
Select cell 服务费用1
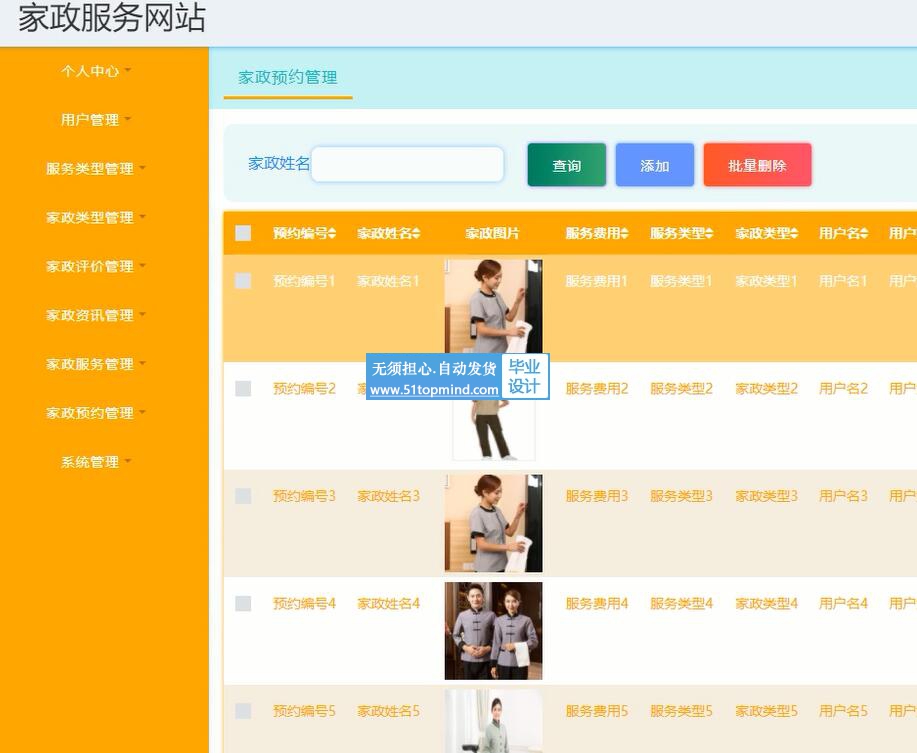(597, 281)
